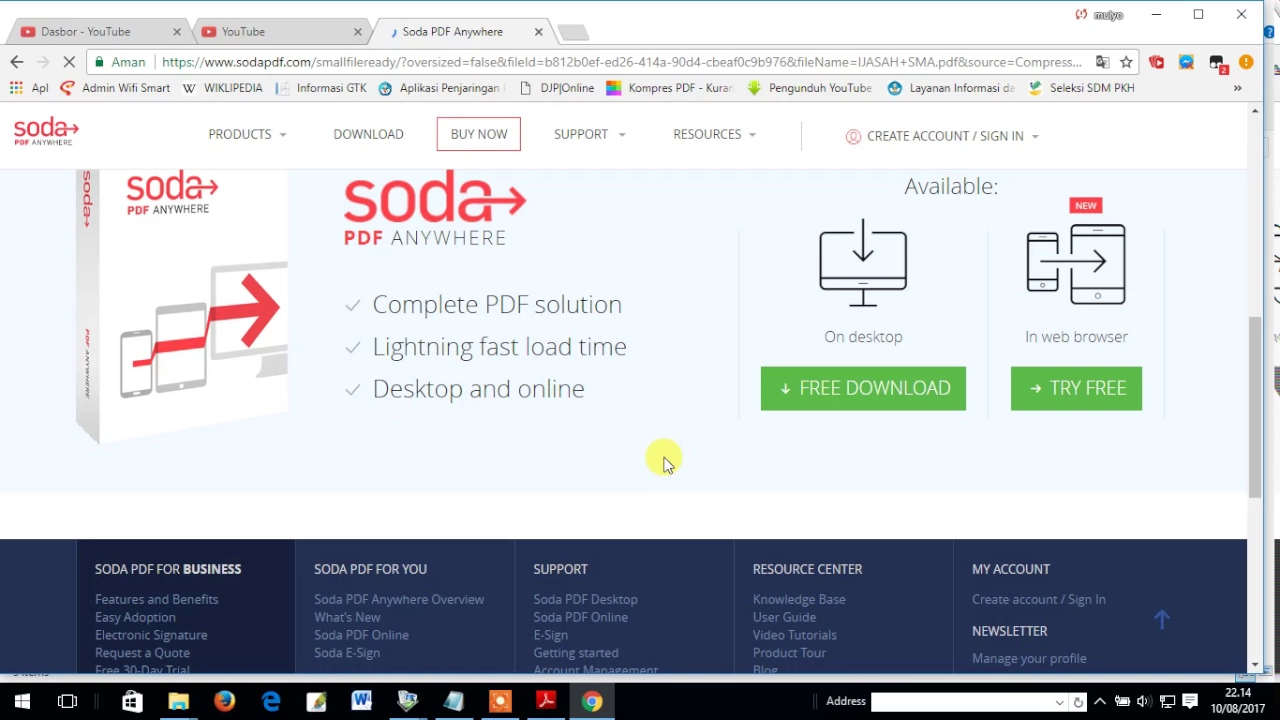Close the Dasbor - YouTube tab

177,32
